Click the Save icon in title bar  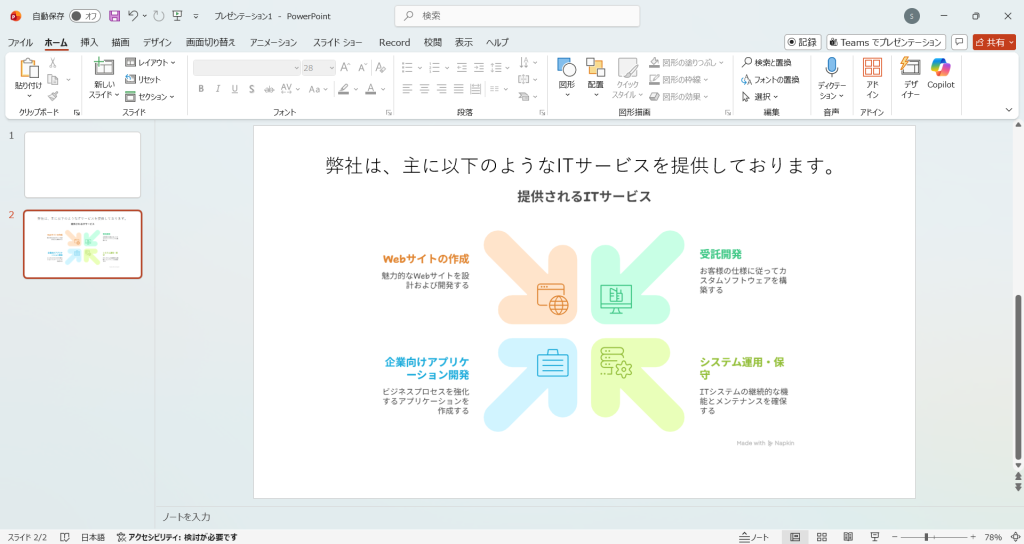pos(114,16)
